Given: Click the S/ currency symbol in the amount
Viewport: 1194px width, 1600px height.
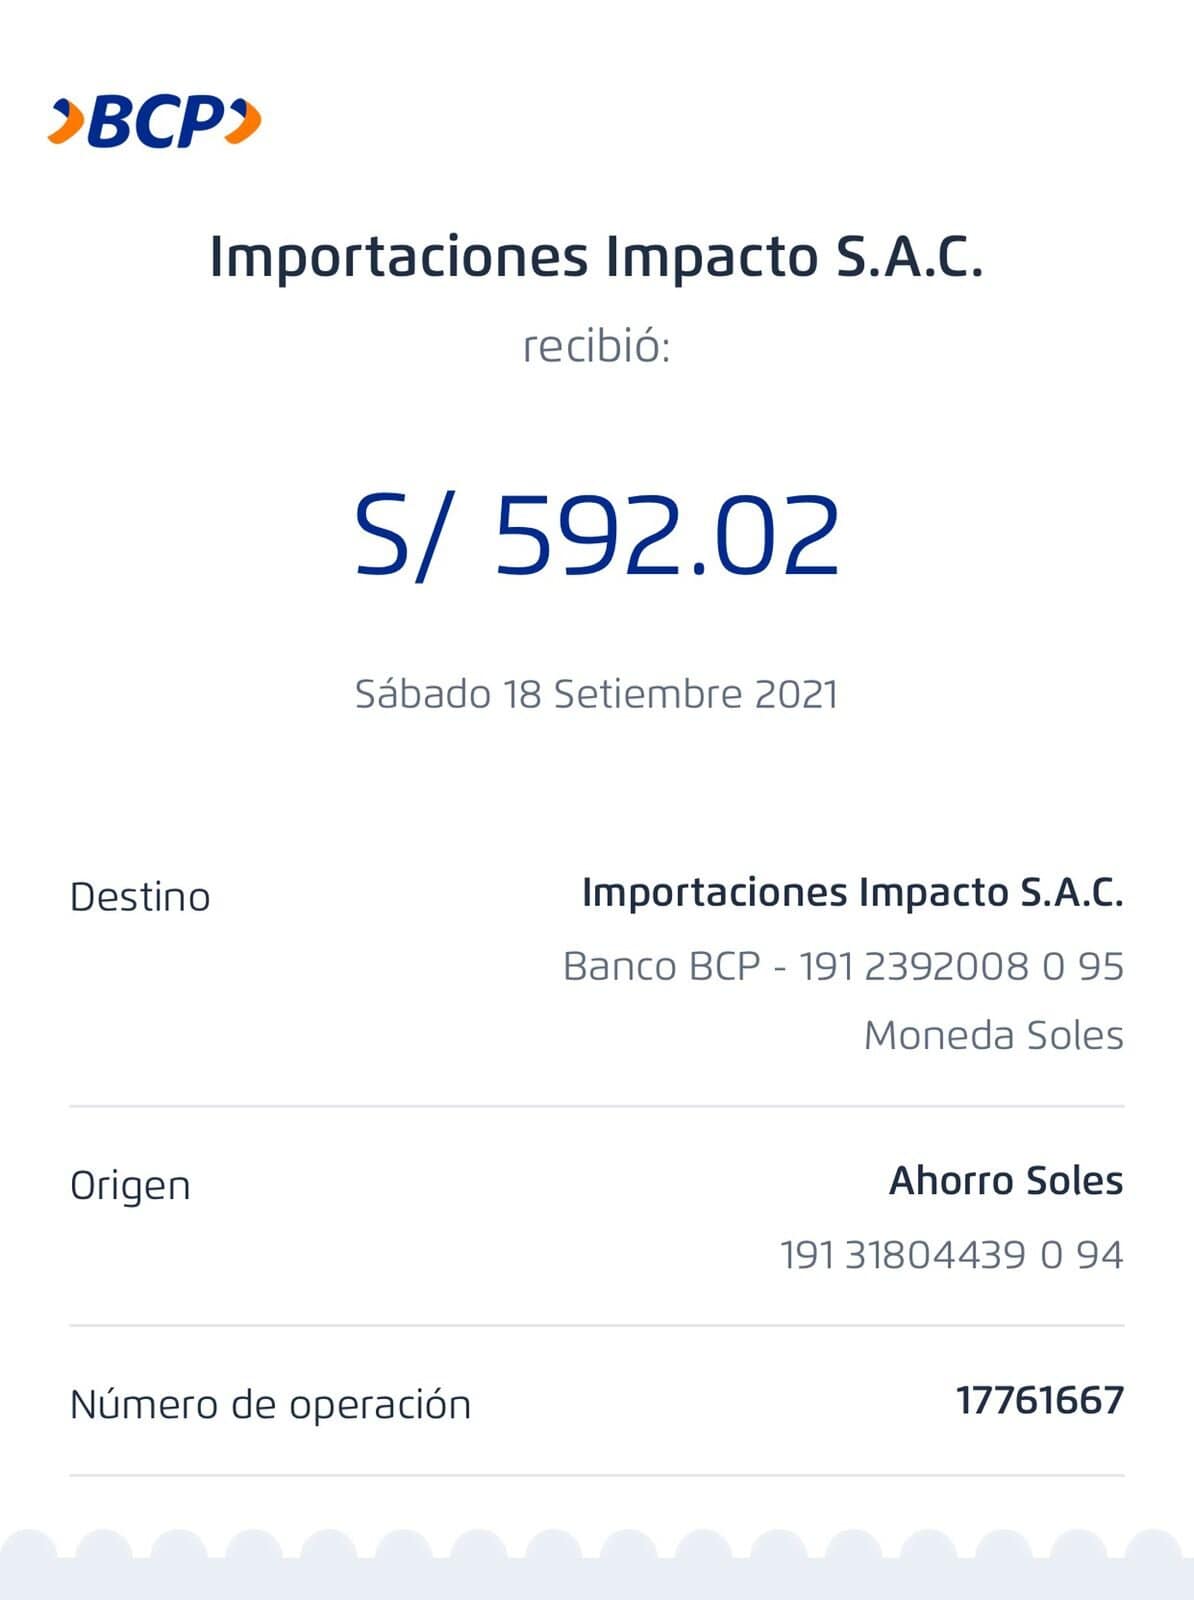Looking at the screenshot, I should (398, 536).
